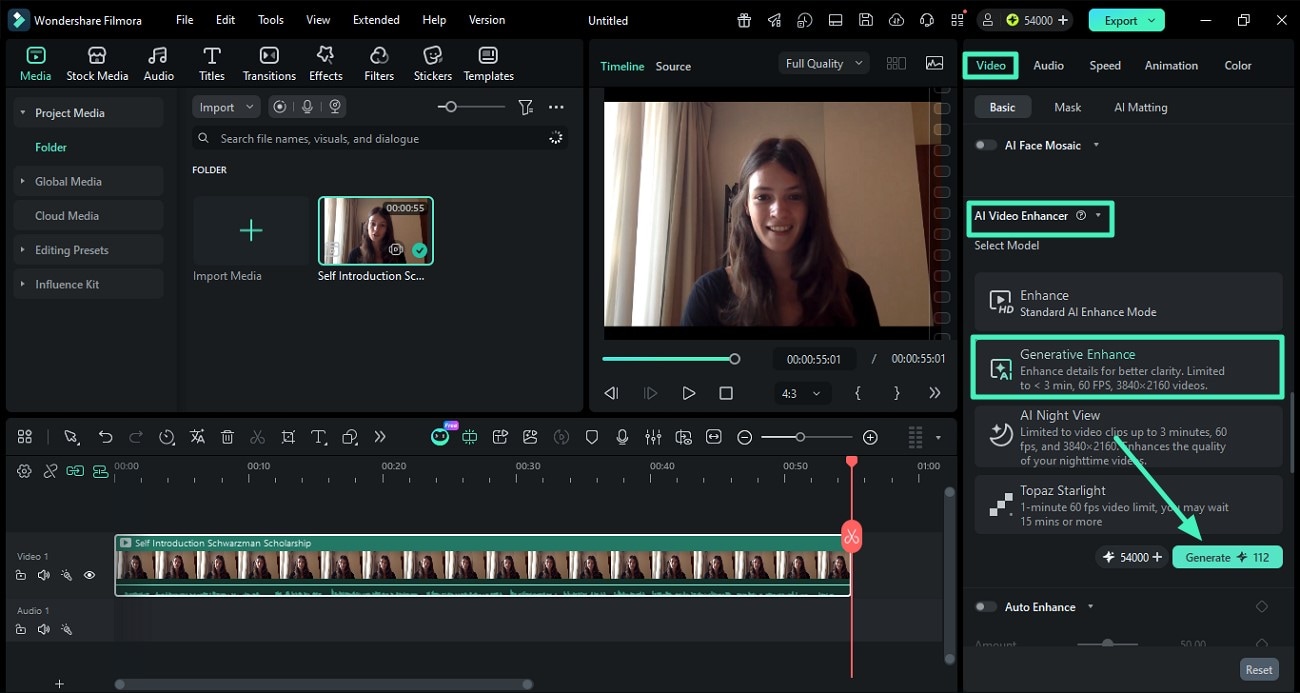Switch to the Color tab
Screen dimensions: 1300x693
pyautogui.click(x=1237, y=65)
